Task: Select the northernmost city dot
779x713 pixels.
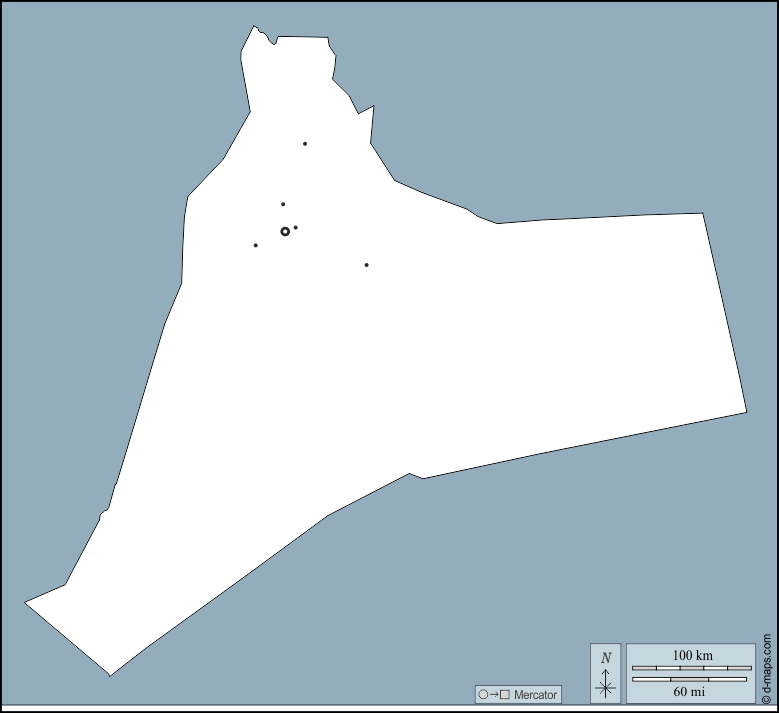Action: point(305,144)
